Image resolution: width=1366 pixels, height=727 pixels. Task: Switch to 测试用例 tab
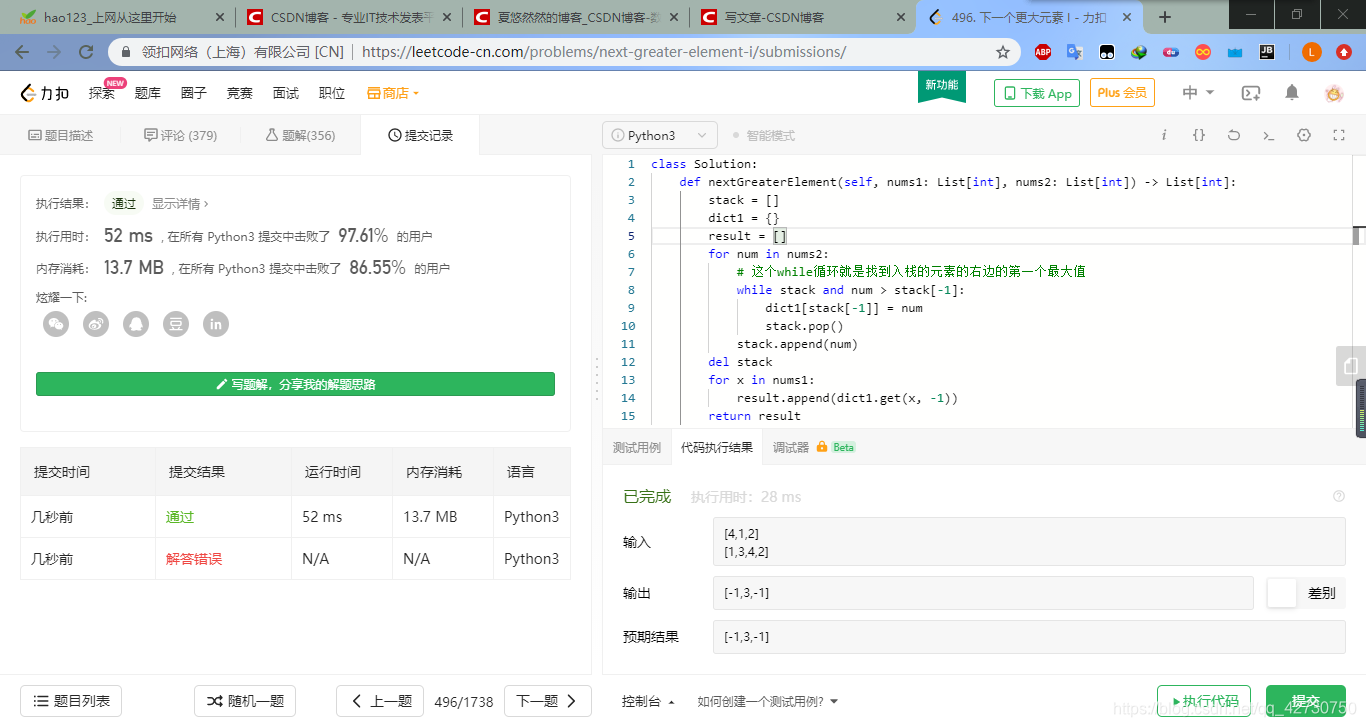637,447
